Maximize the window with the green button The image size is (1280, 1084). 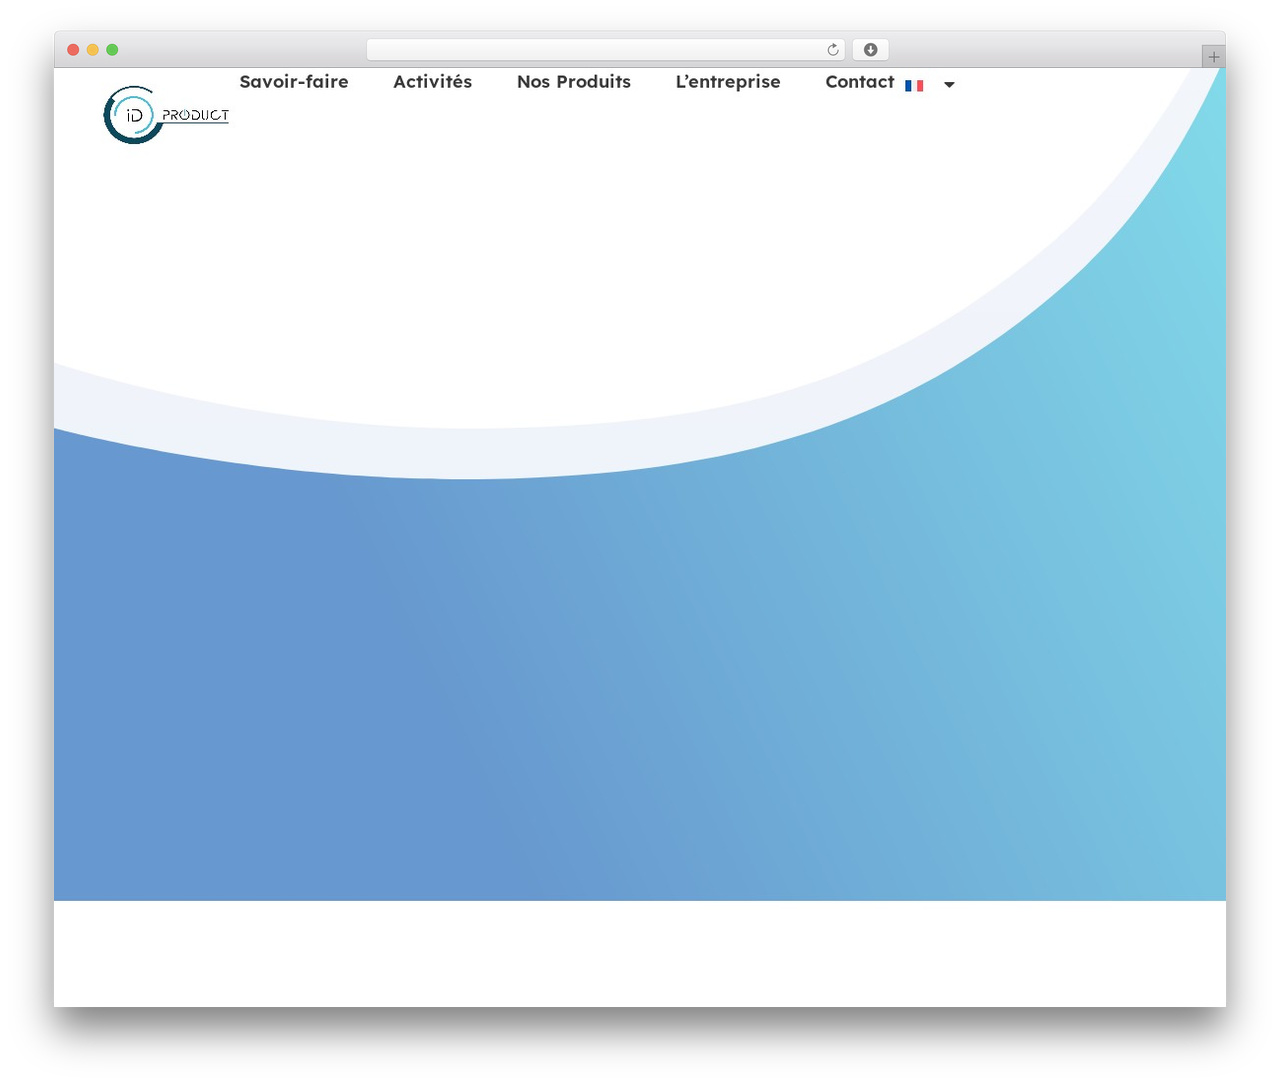coord(112,50)
